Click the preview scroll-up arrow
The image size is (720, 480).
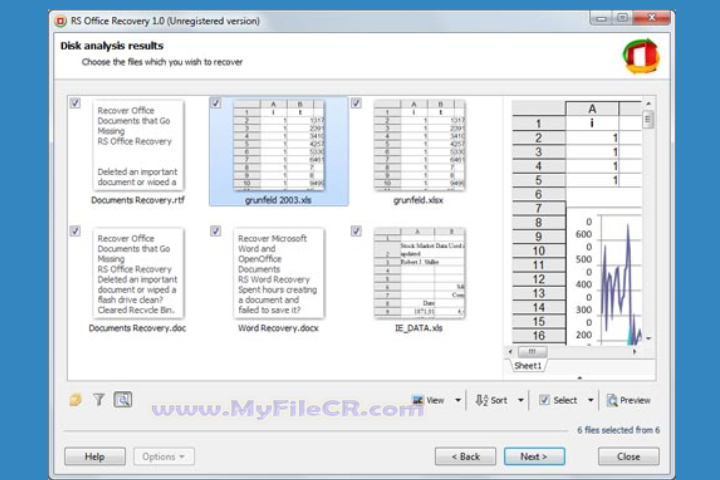[648, 104]
